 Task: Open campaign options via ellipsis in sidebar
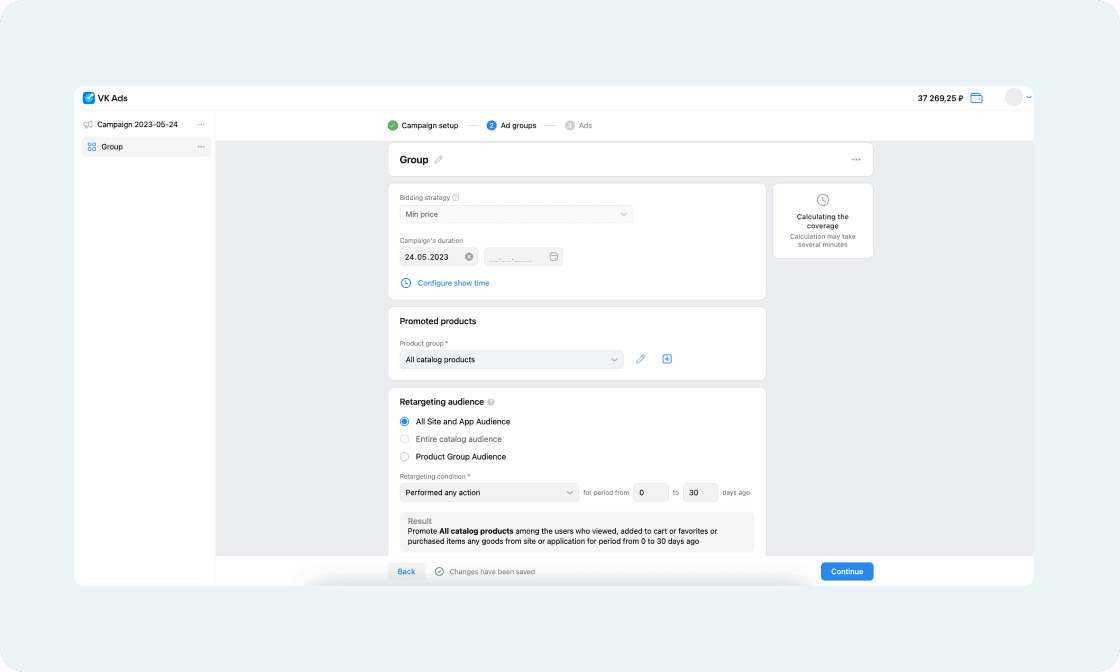click(x=202, y=124)
